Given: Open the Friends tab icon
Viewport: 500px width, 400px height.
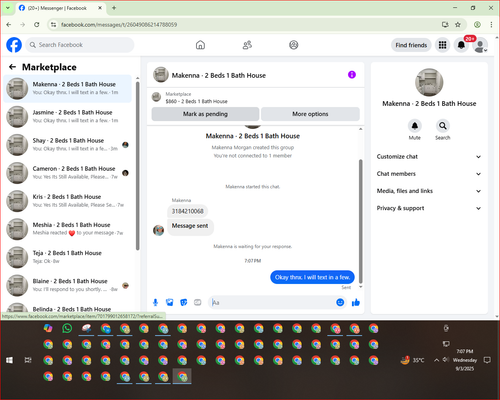Looking at the screenshot, I should coord(247,45).
